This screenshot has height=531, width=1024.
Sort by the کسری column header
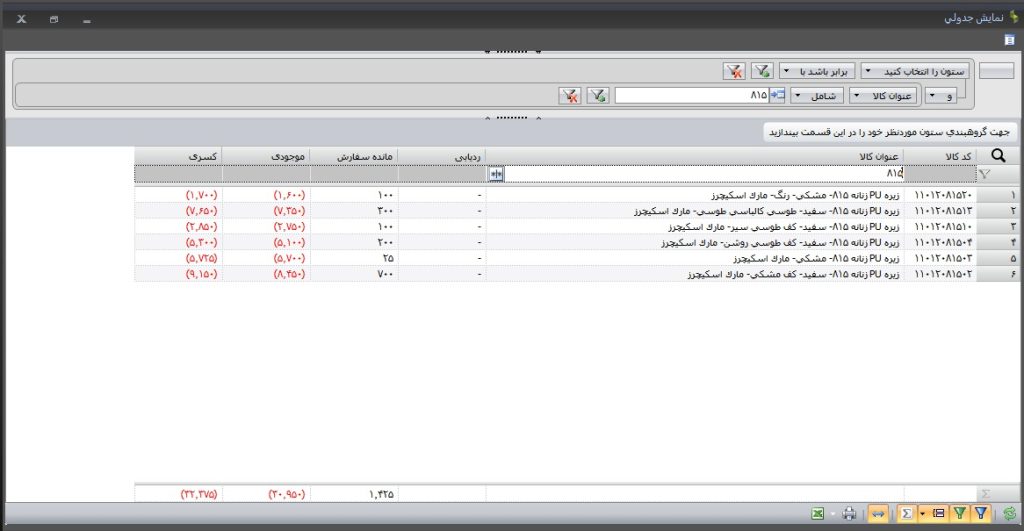[178, 156]
